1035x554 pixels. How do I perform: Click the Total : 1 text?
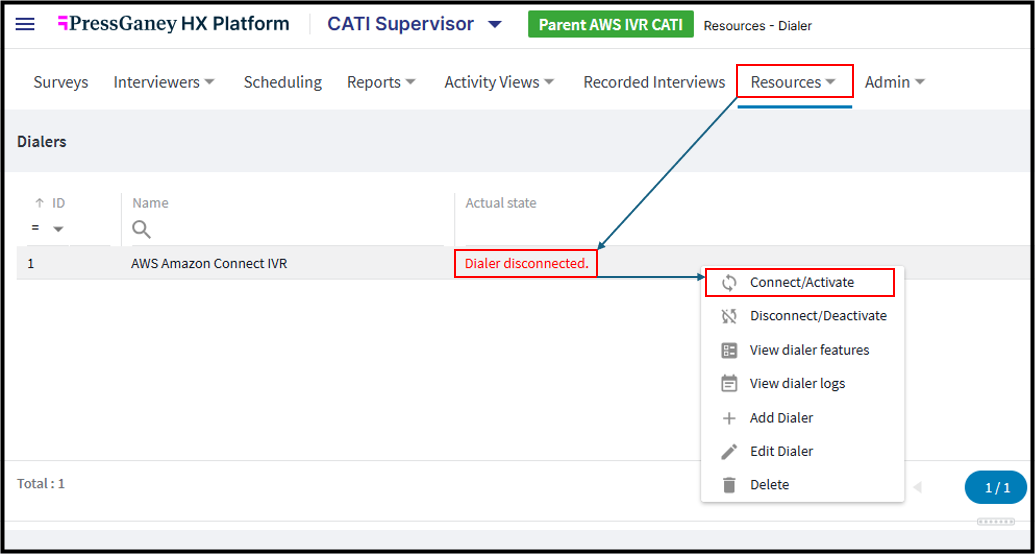coord(41,483)
